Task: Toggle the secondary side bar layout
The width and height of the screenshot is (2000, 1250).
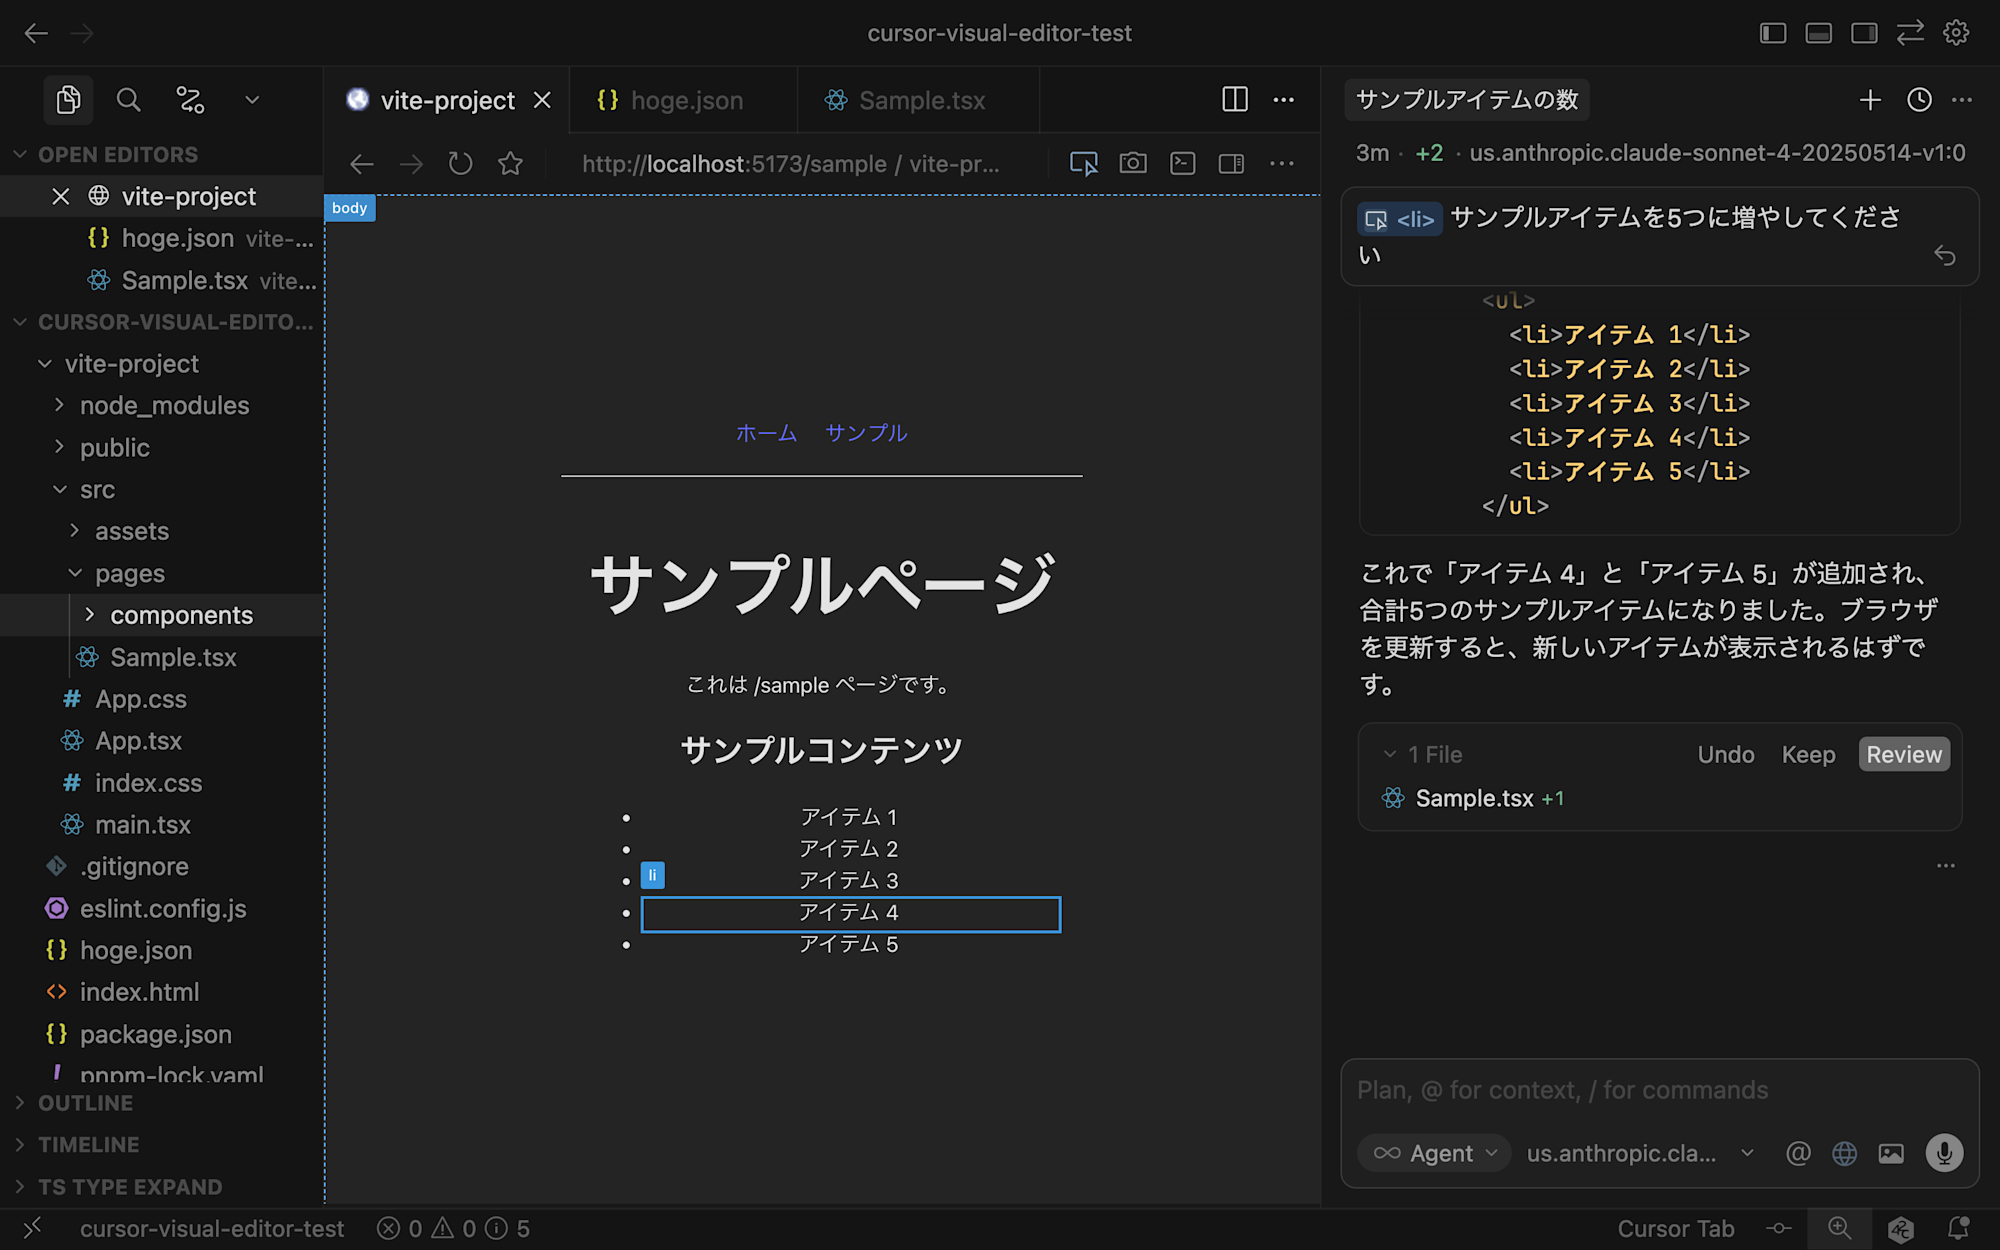Action: pos(1864,33)
